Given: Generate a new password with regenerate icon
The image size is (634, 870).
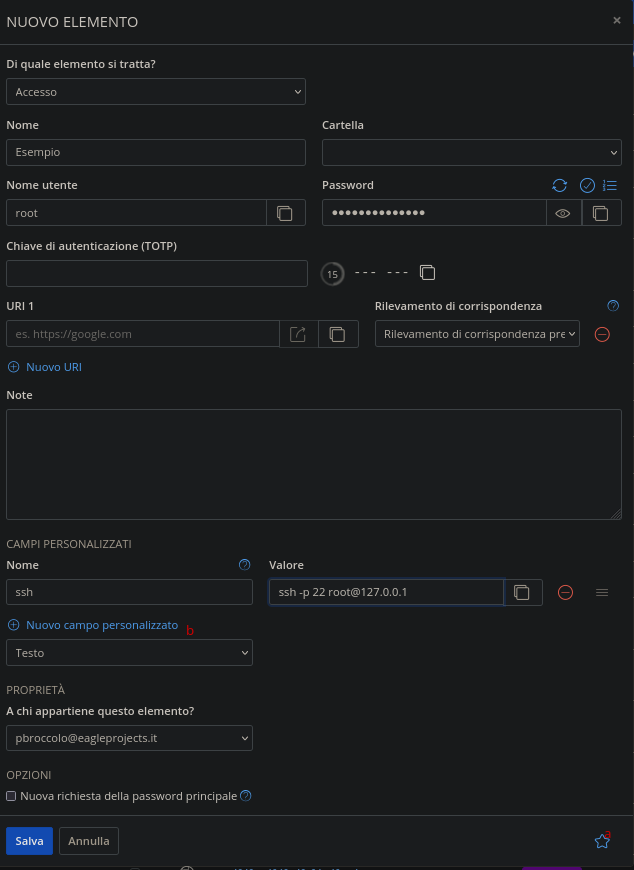Looking at the screenshot, I should 560,185.
